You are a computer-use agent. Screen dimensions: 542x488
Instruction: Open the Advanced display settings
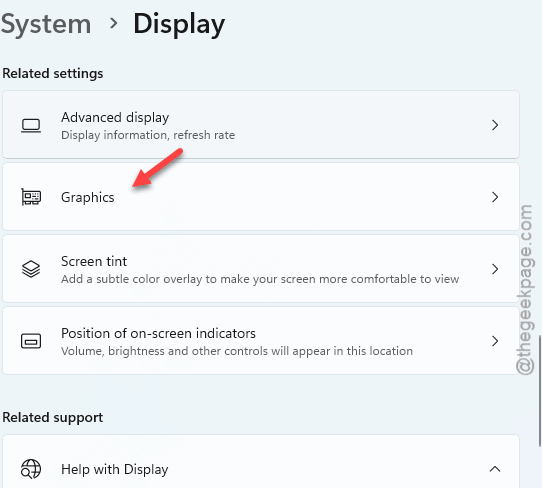[x=261, y=125]
